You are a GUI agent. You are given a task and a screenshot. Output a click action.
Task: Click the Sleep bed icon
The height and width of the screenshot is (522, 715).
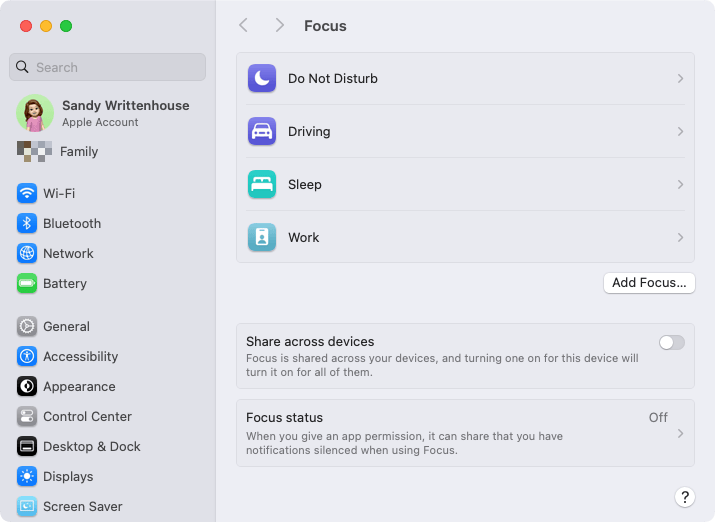pos(262,184)
